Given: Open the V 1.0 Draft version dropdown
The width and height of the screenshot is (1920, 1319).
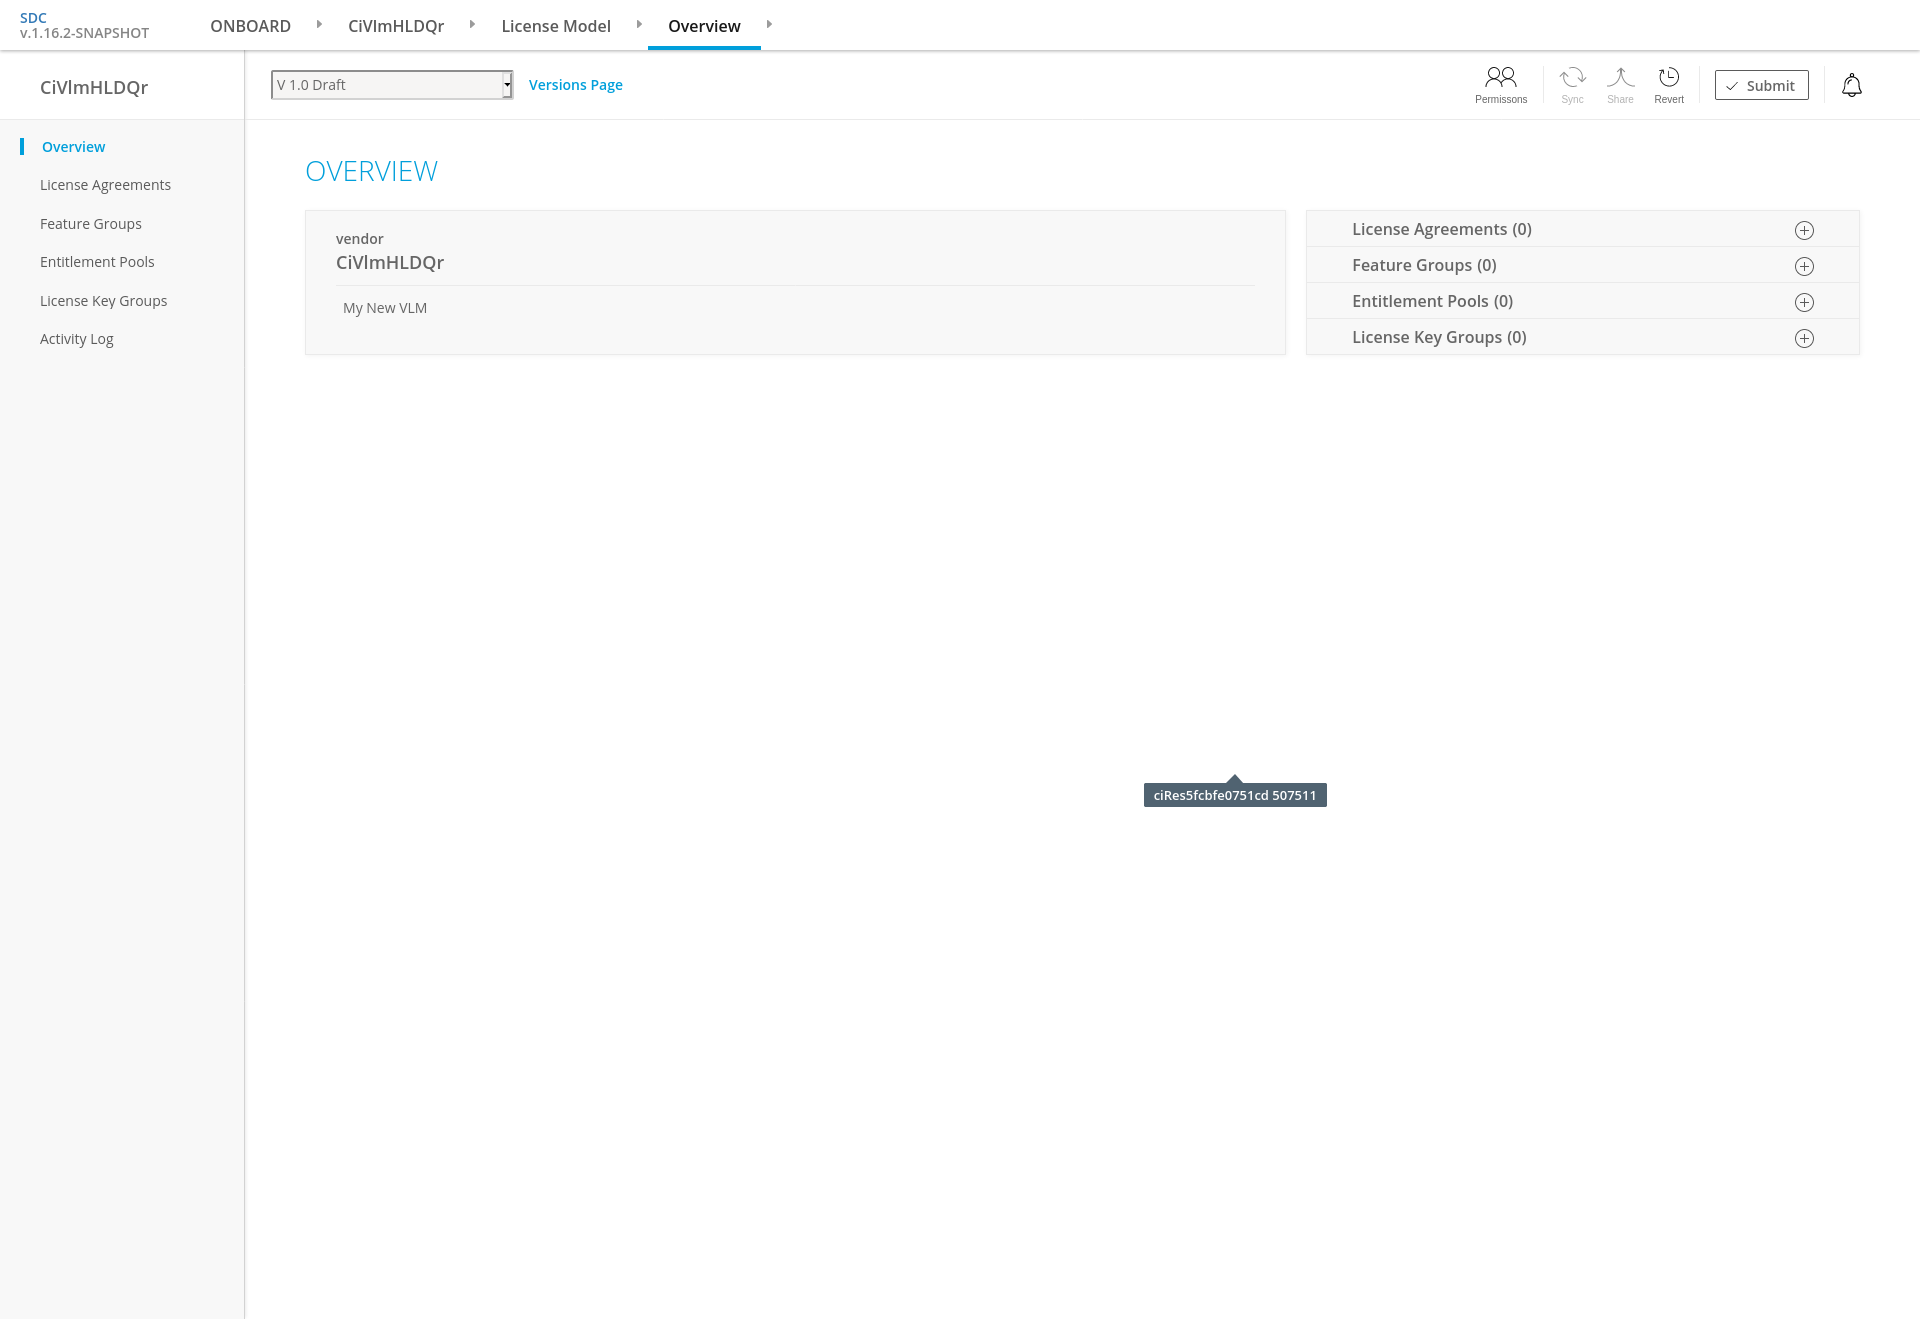Looking at the screenshot, I should [x=392, y=85].
